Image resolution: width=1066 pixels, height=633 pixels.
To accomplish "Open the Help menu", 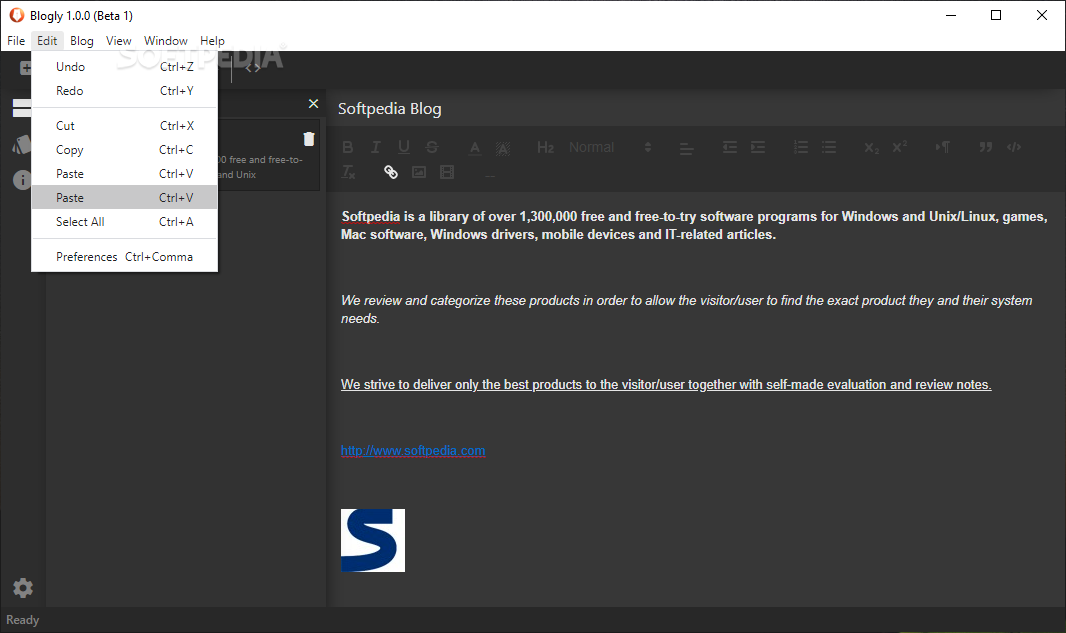I will [212, 41].
